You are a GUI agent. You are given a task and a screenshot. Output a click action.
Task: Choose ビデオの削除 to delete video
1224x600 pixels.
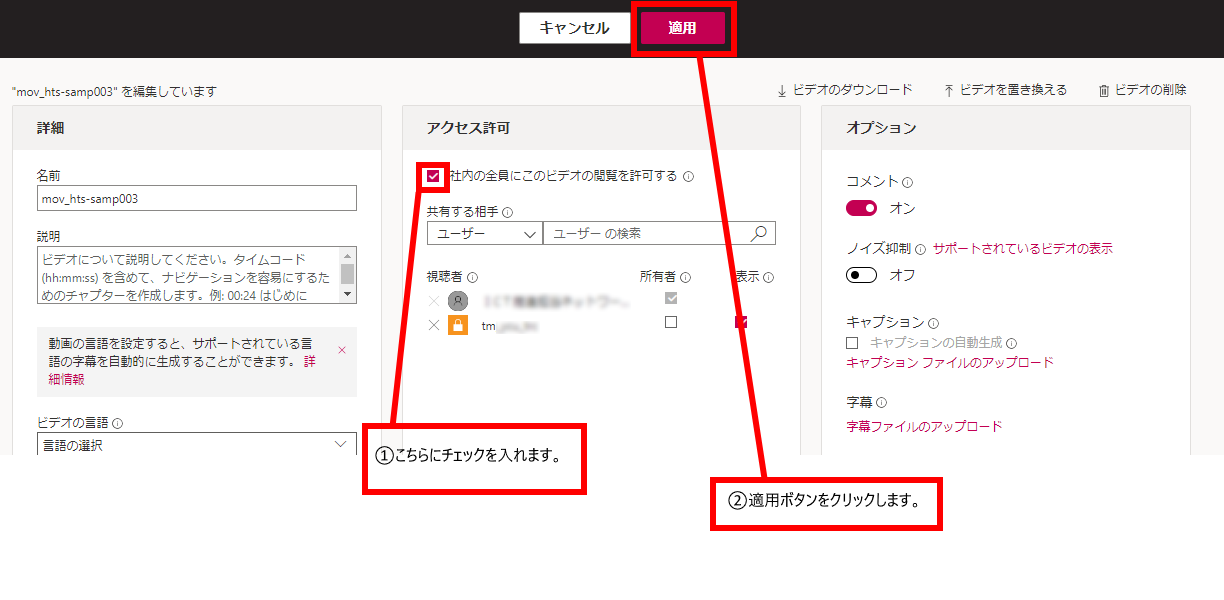[1142, 90]
